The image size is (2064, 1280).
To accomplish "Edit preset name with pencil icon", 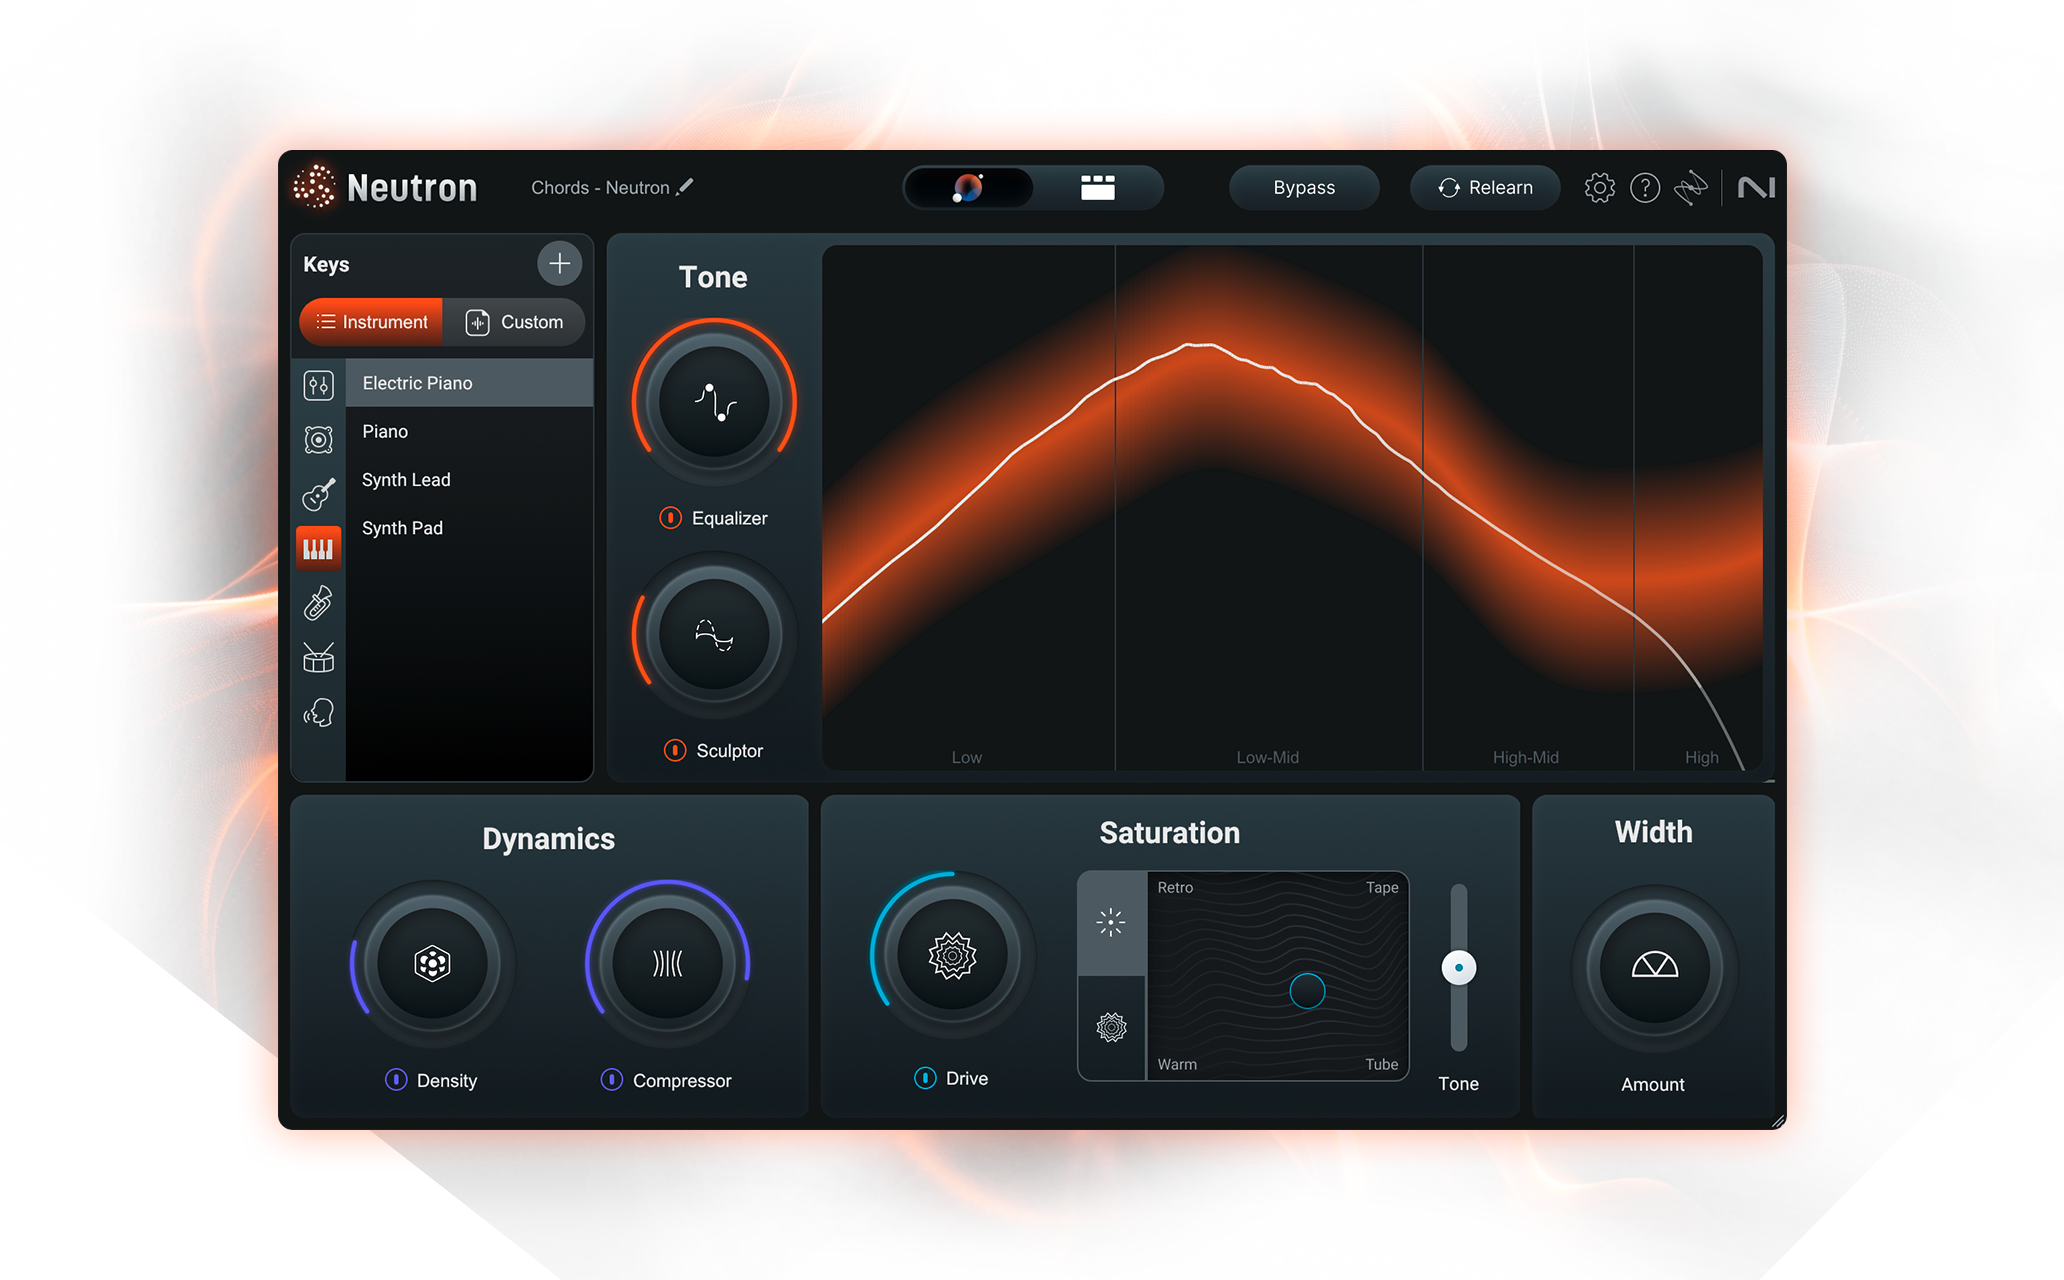I will (685, 187).
